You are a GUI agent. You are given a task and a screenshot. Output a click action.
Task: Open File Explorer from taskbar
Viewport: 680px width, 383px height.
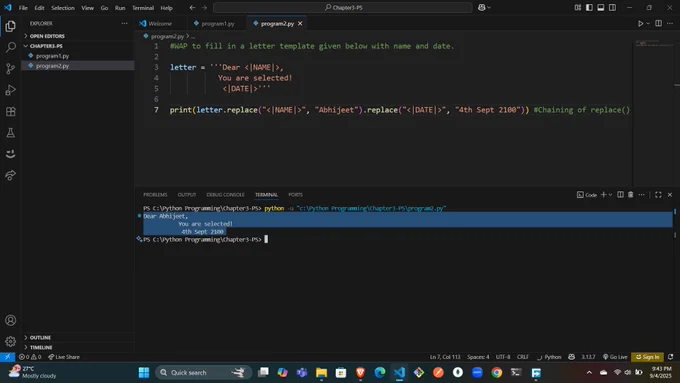321,373
